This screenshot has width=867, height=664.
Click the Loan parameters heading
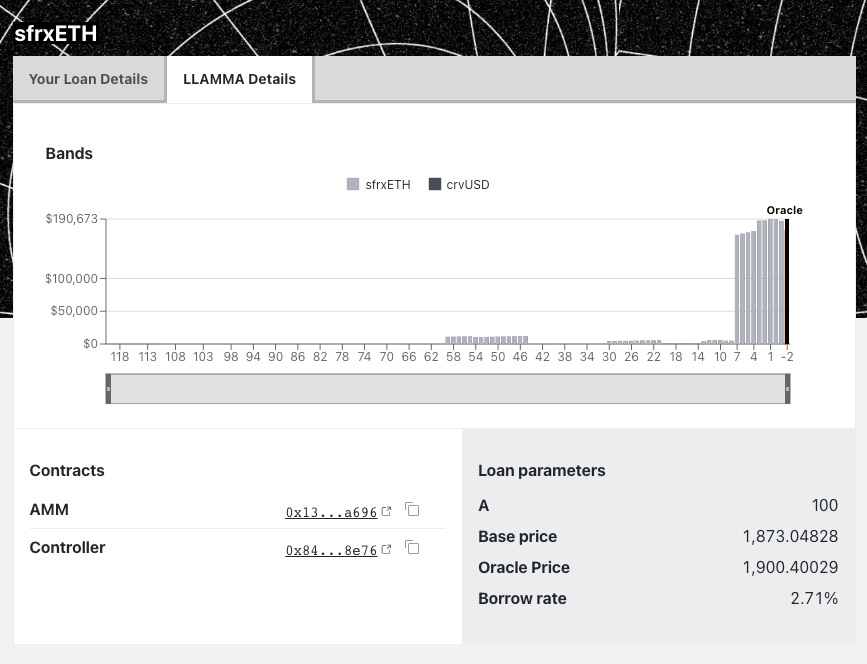pyautogui.click(x=542, y=470)
